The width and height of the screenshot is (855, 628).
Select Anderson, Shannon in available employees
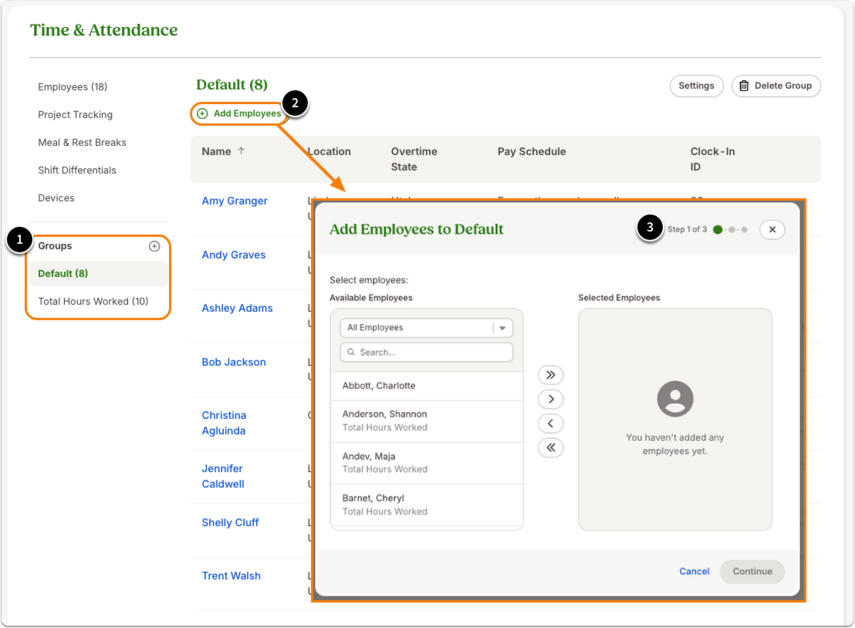click(426, 421)
